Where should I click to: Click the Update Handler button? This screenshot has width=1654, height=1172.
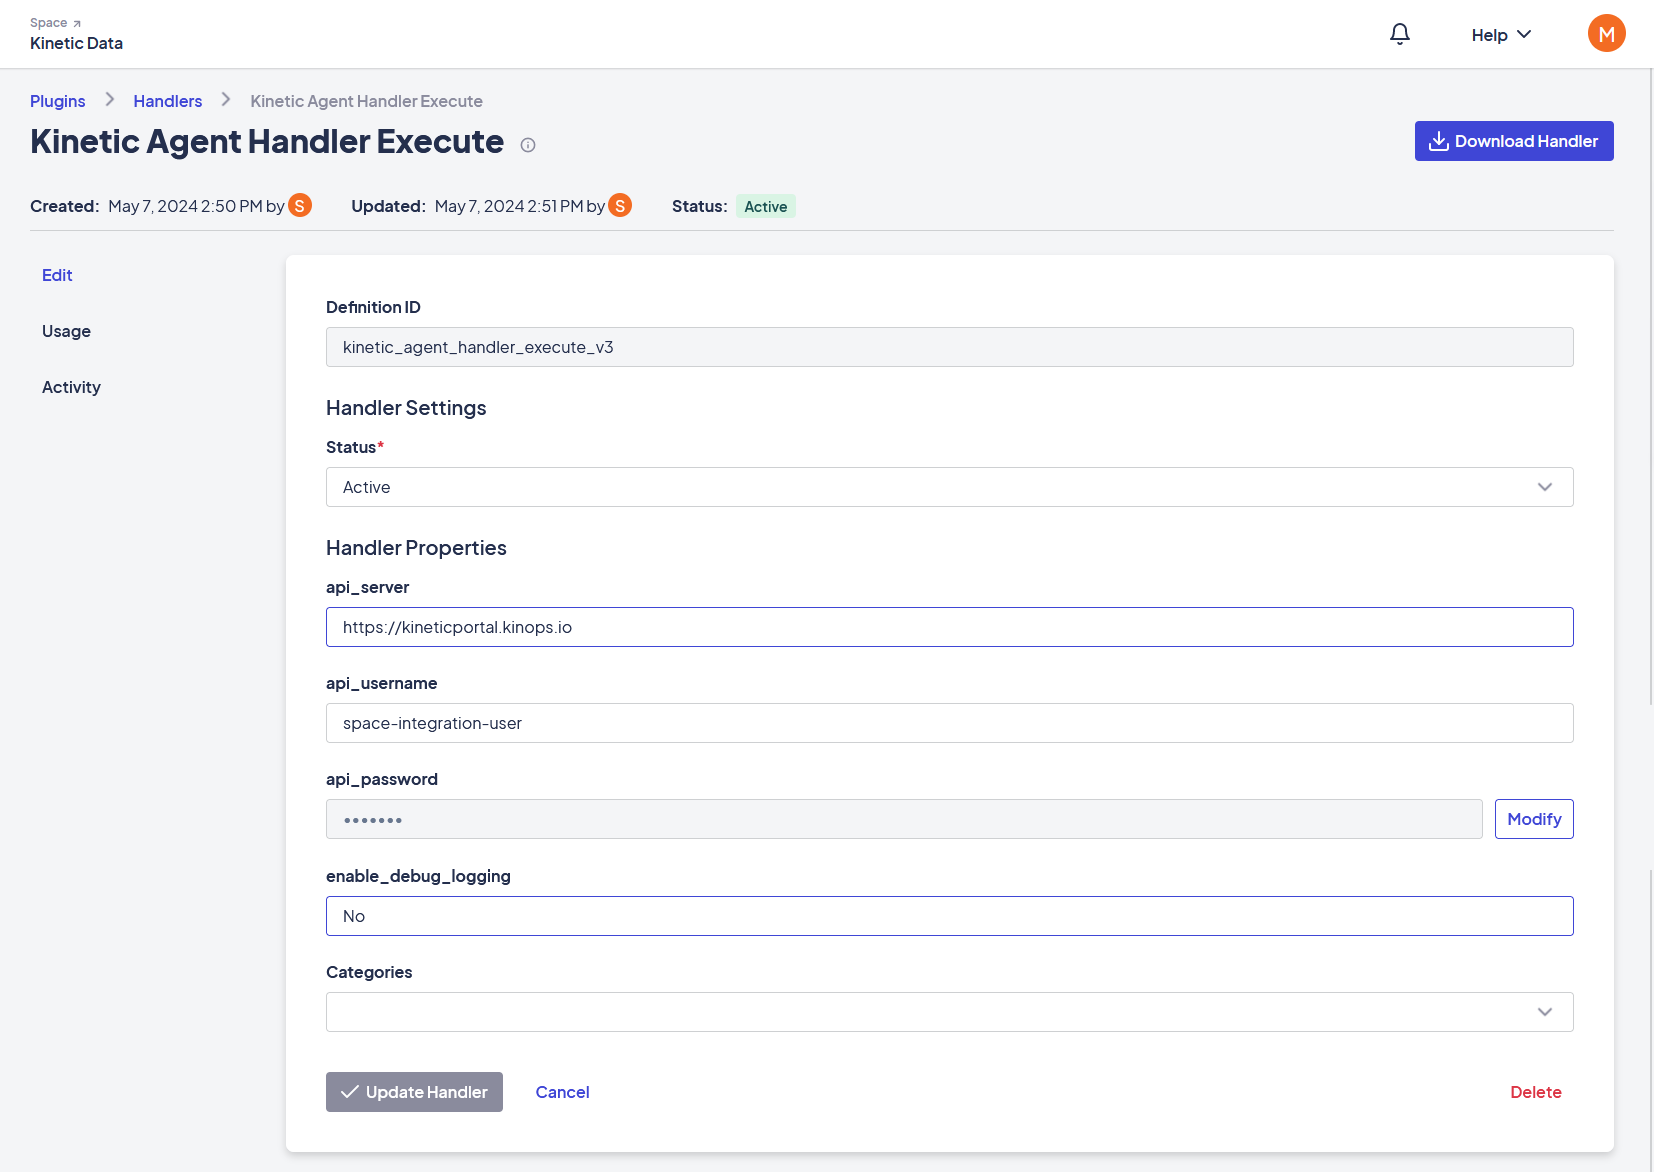coord(414,1092)
